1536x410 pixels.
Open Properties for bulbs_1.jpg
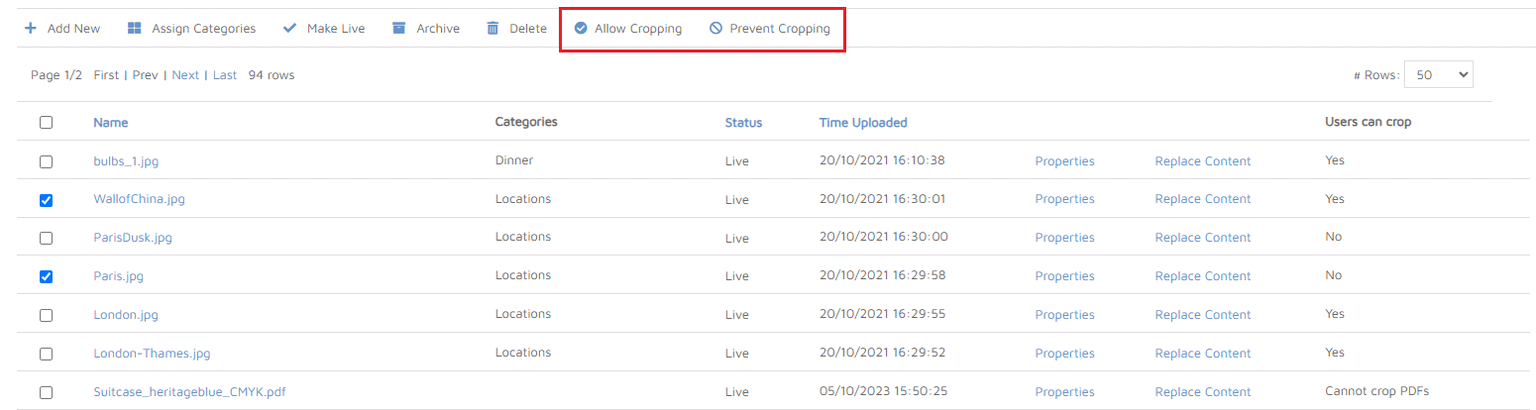click(x=1064, y=161)
